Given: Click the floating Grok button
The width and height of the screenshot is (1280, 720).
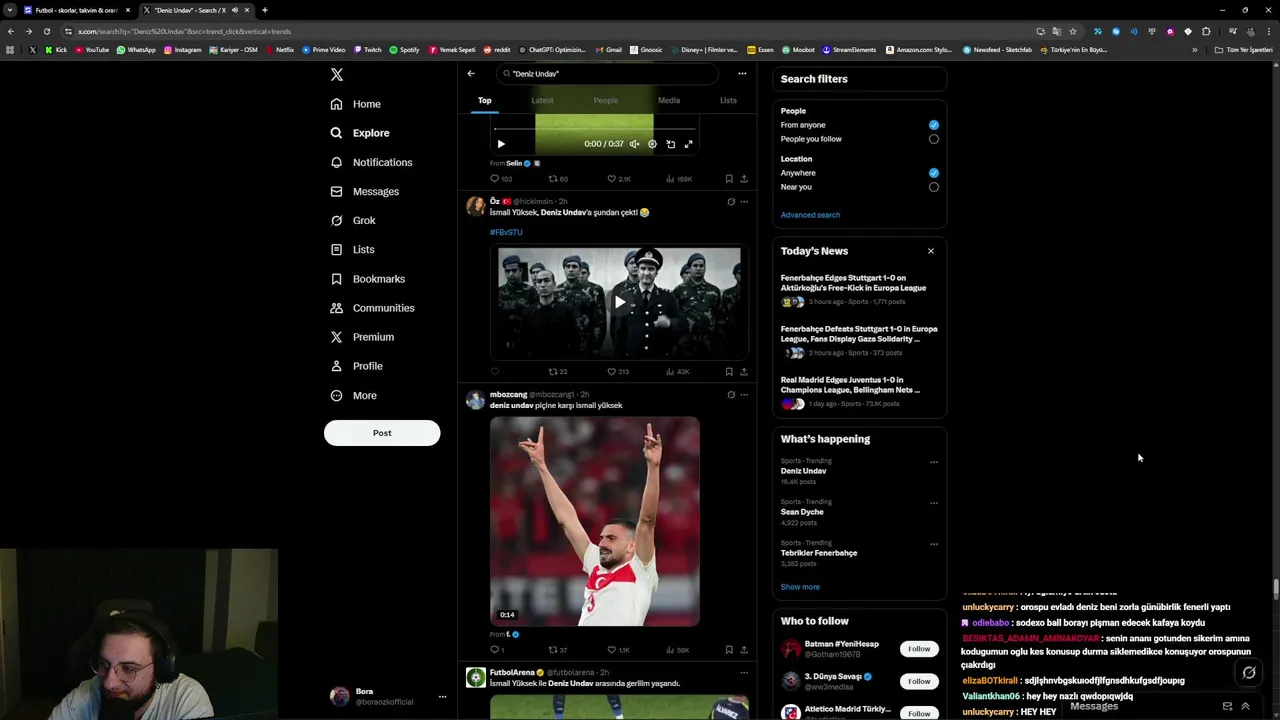Looking at the screenshot, I should pos(1249,673).
